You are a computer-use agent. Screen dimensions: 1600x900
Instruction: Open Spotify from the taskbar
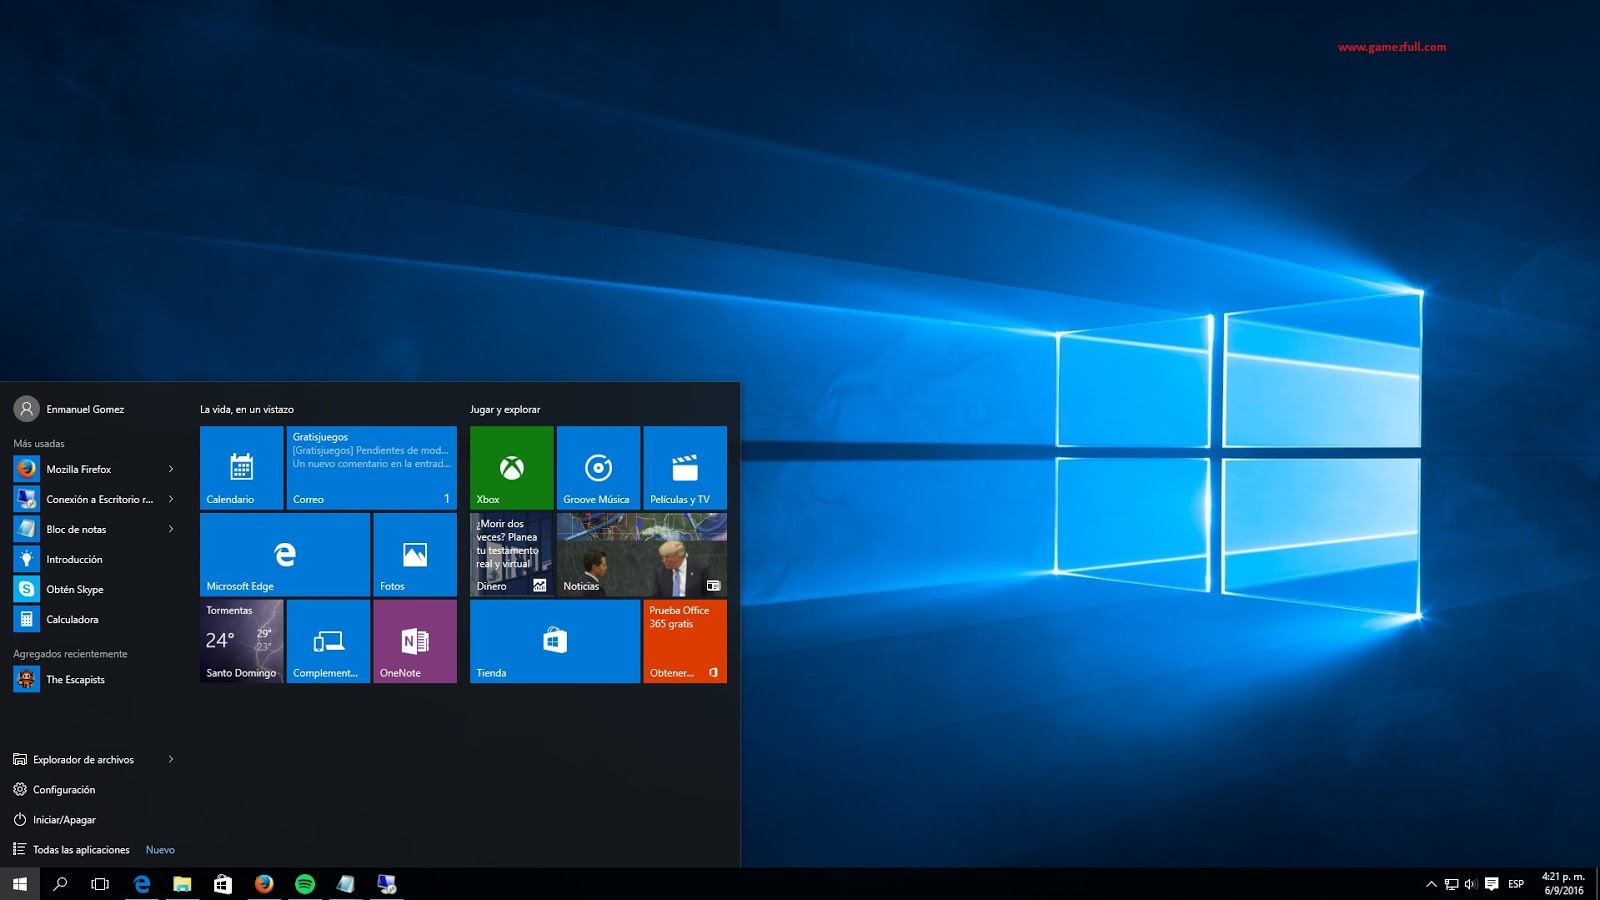click(305, 884)
